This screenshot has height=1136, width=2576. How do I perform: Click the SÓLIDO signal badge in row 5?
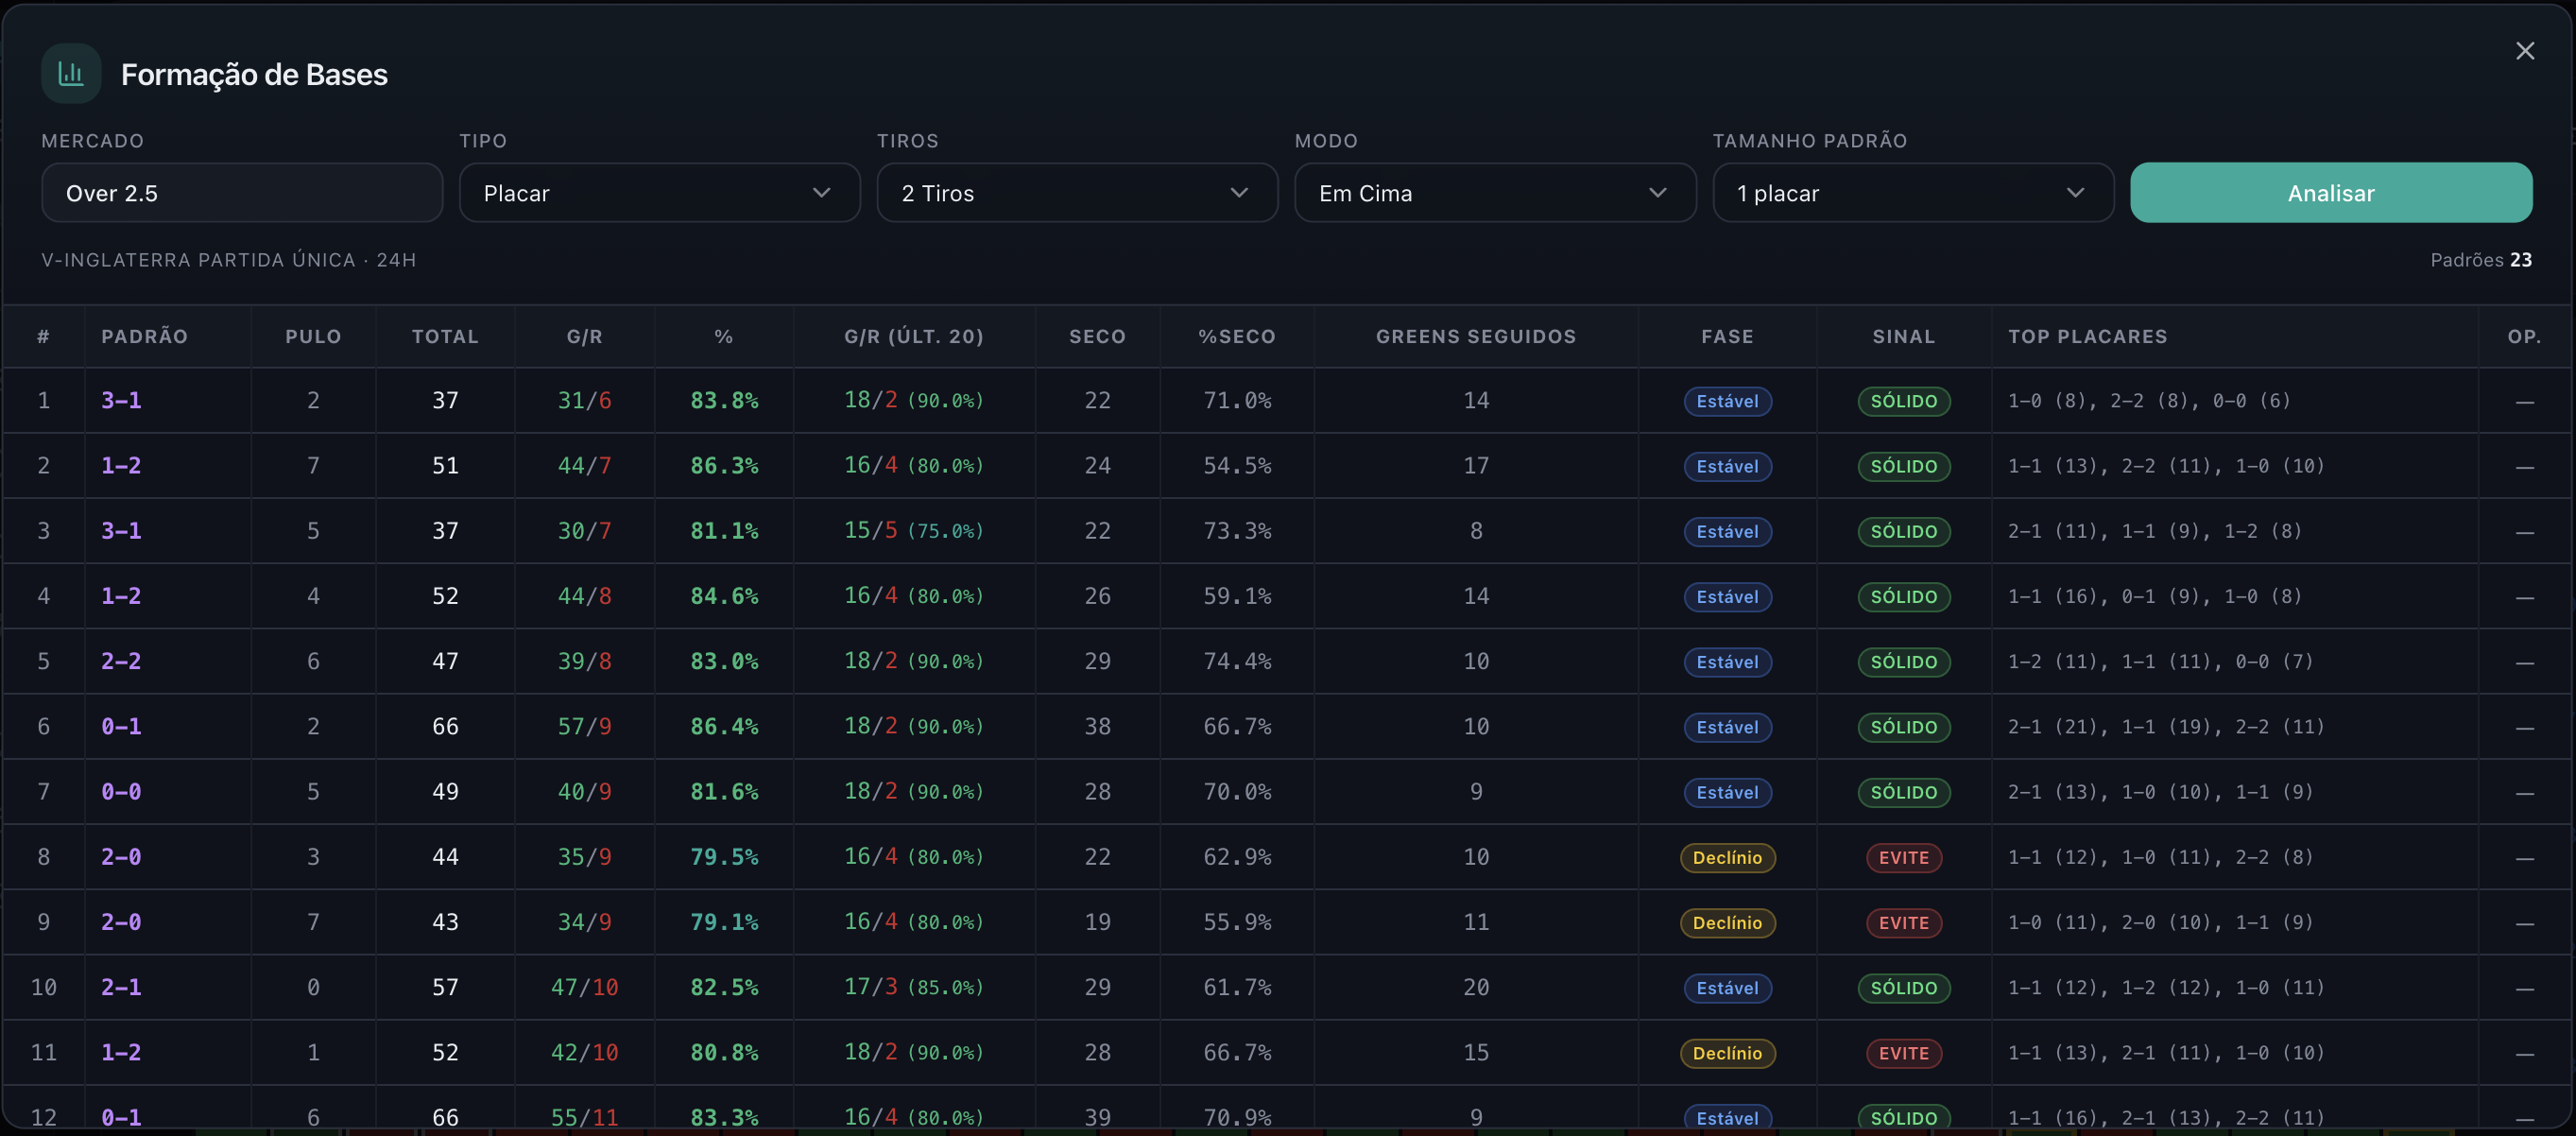click(x=1903, y=662)
